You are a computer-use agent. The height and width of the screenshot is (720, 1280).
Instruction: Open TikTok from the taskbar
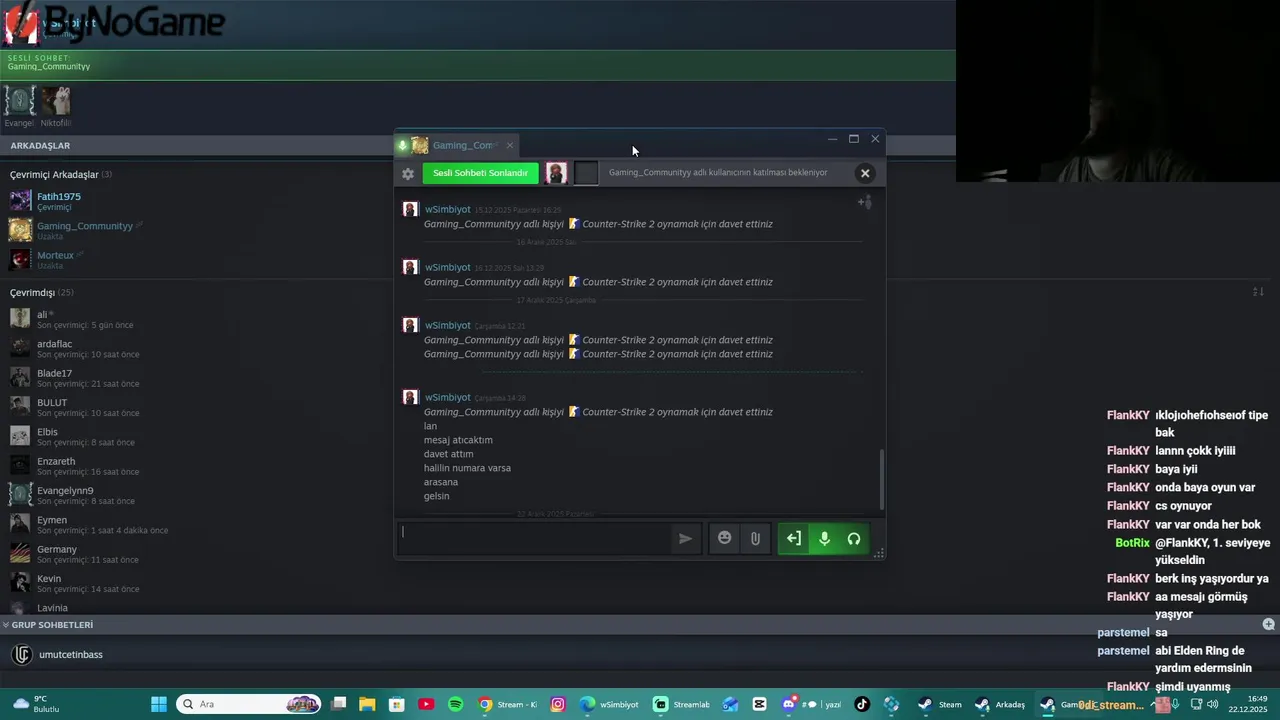(x=862, y=704)
